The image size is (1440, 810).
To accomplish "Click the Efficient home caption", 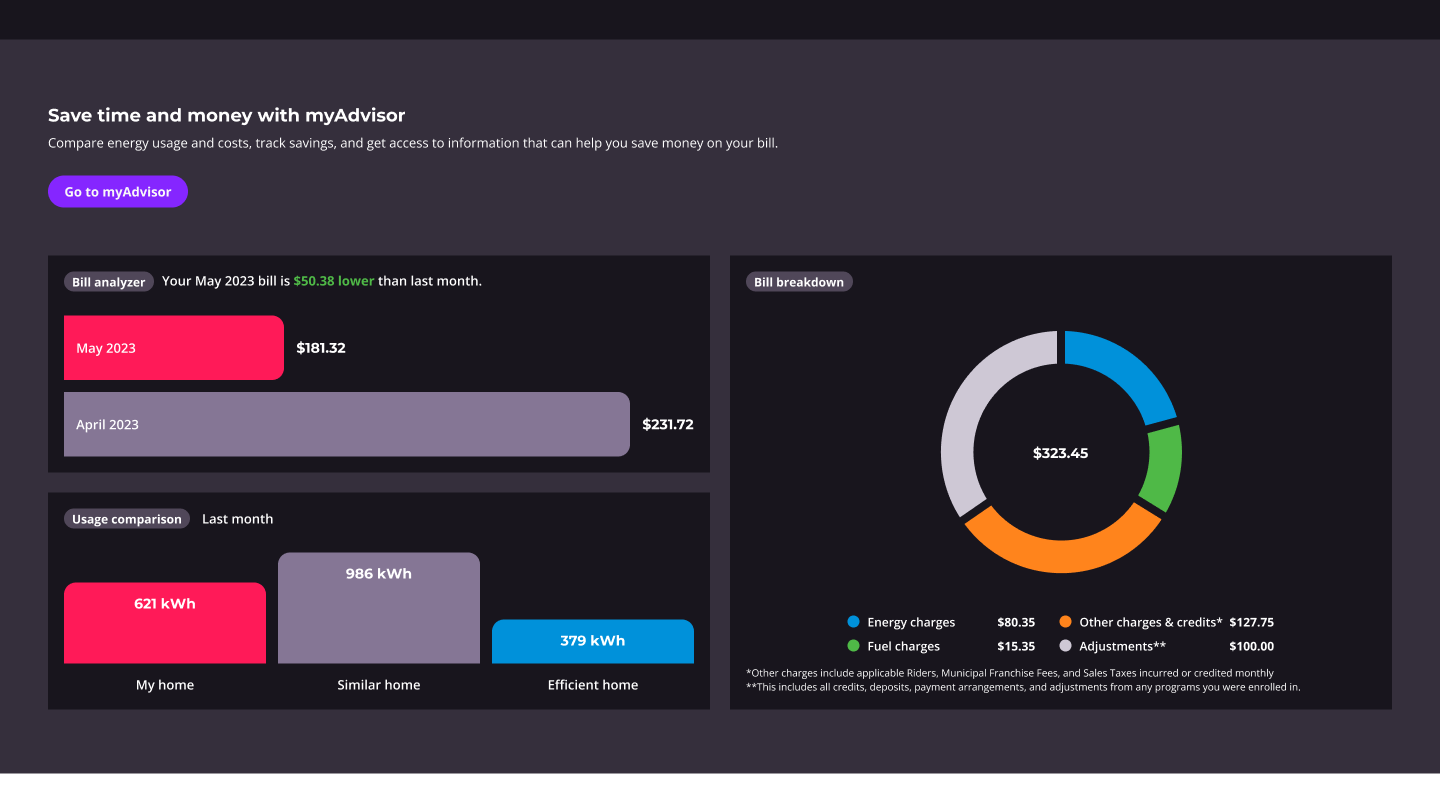I will click(x=593, y=685).
